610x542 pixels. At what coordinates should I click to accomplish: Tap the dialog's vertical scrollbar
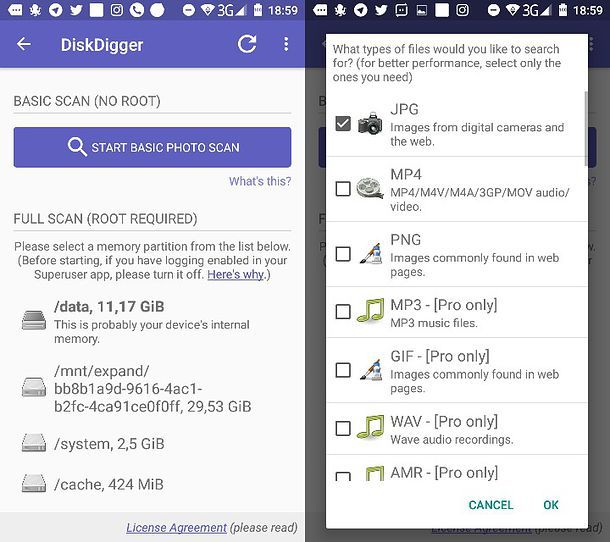585,128
